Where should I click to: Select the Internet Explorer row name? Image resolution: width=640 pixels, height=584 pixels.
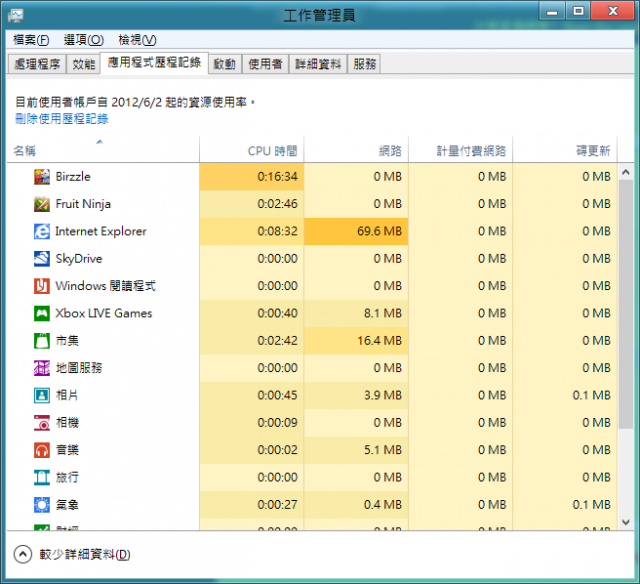click(101, 231)
